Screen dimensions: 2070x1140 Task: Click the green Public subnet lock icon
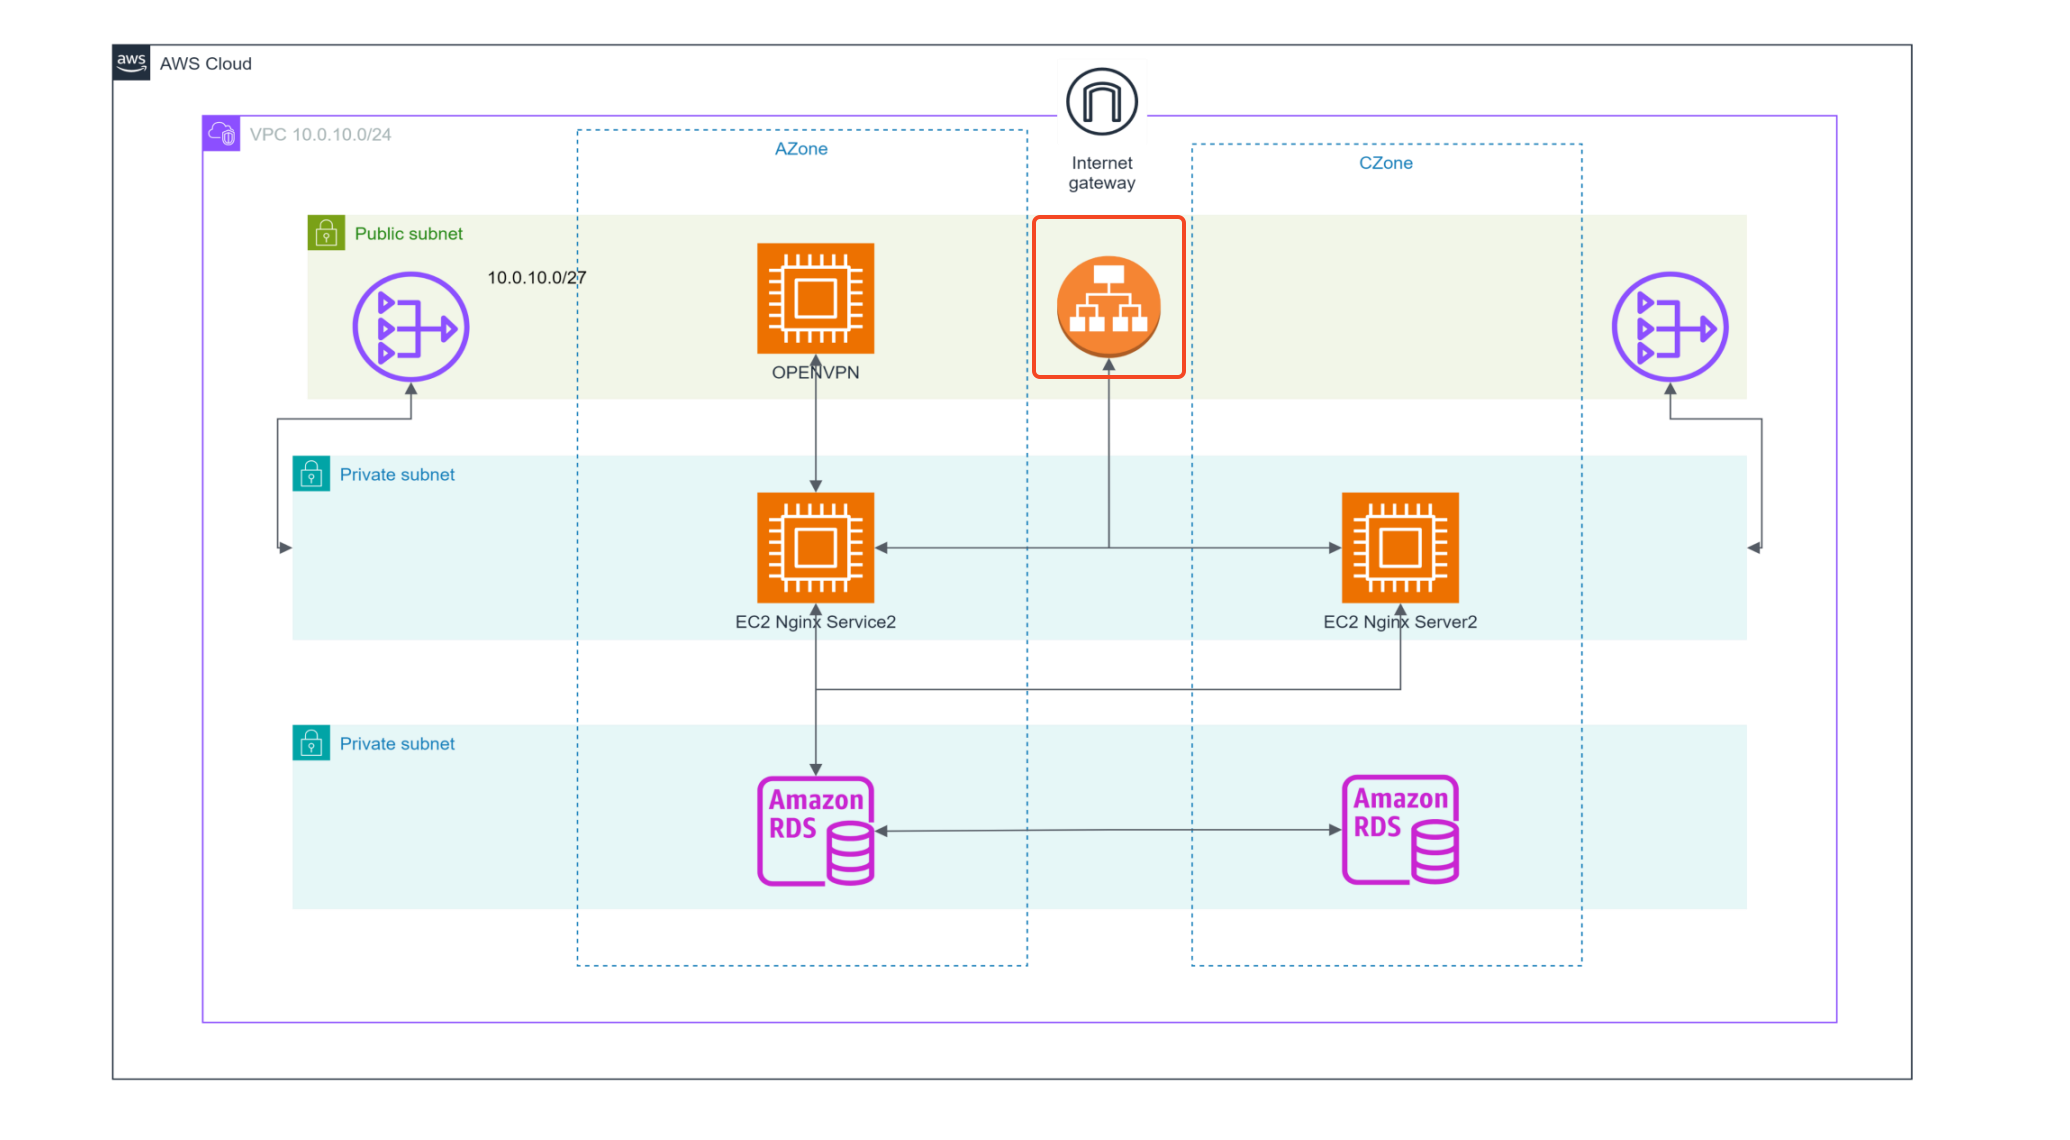tap(326, 233)
